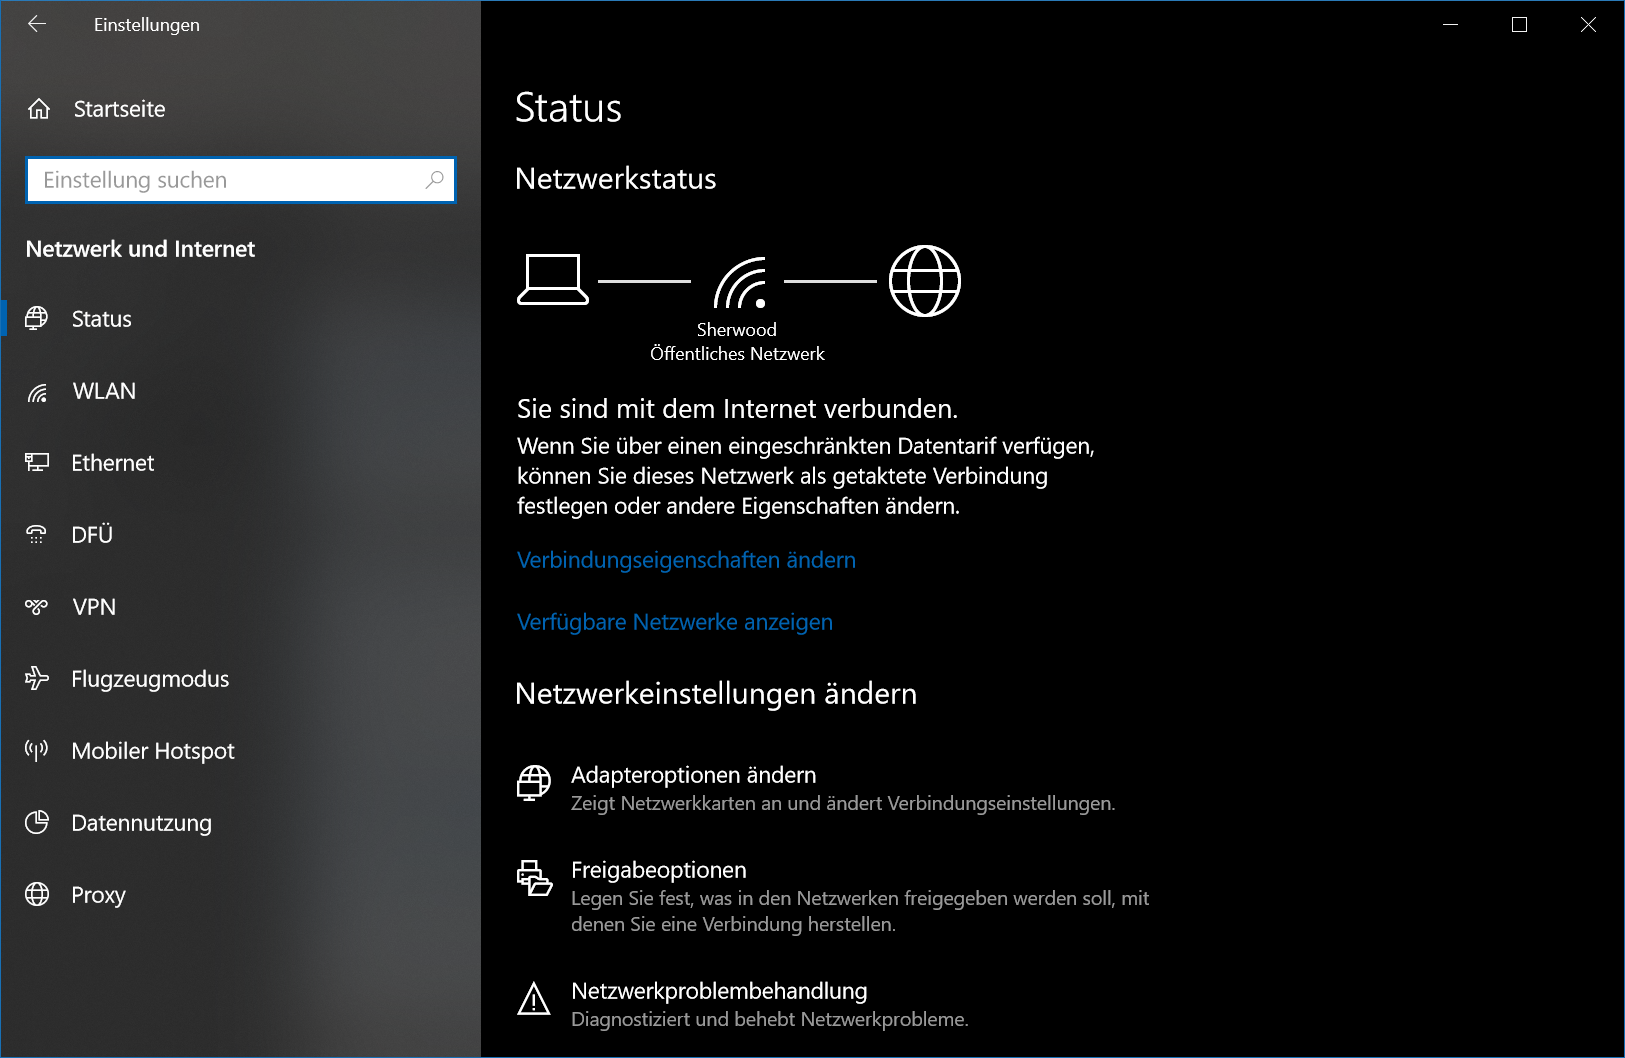
Task: Click the VPN icon in sidebar
Action: pos(37,607)
